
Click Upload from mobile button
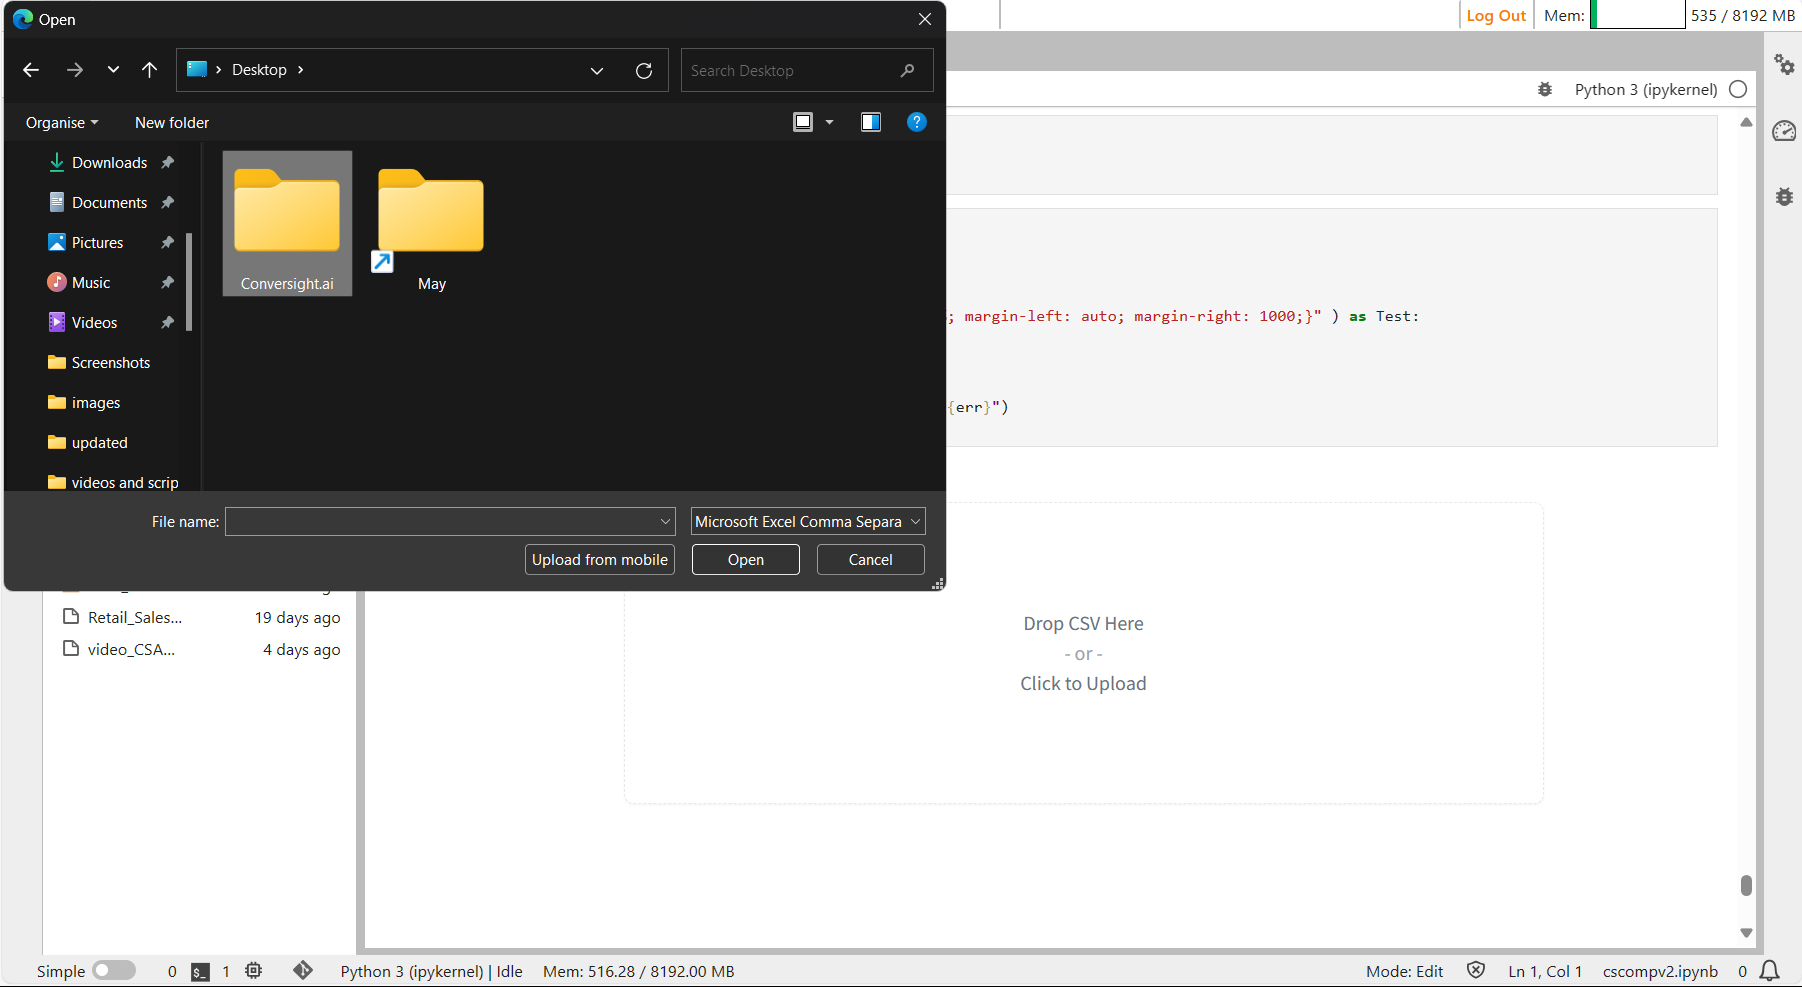600,559
